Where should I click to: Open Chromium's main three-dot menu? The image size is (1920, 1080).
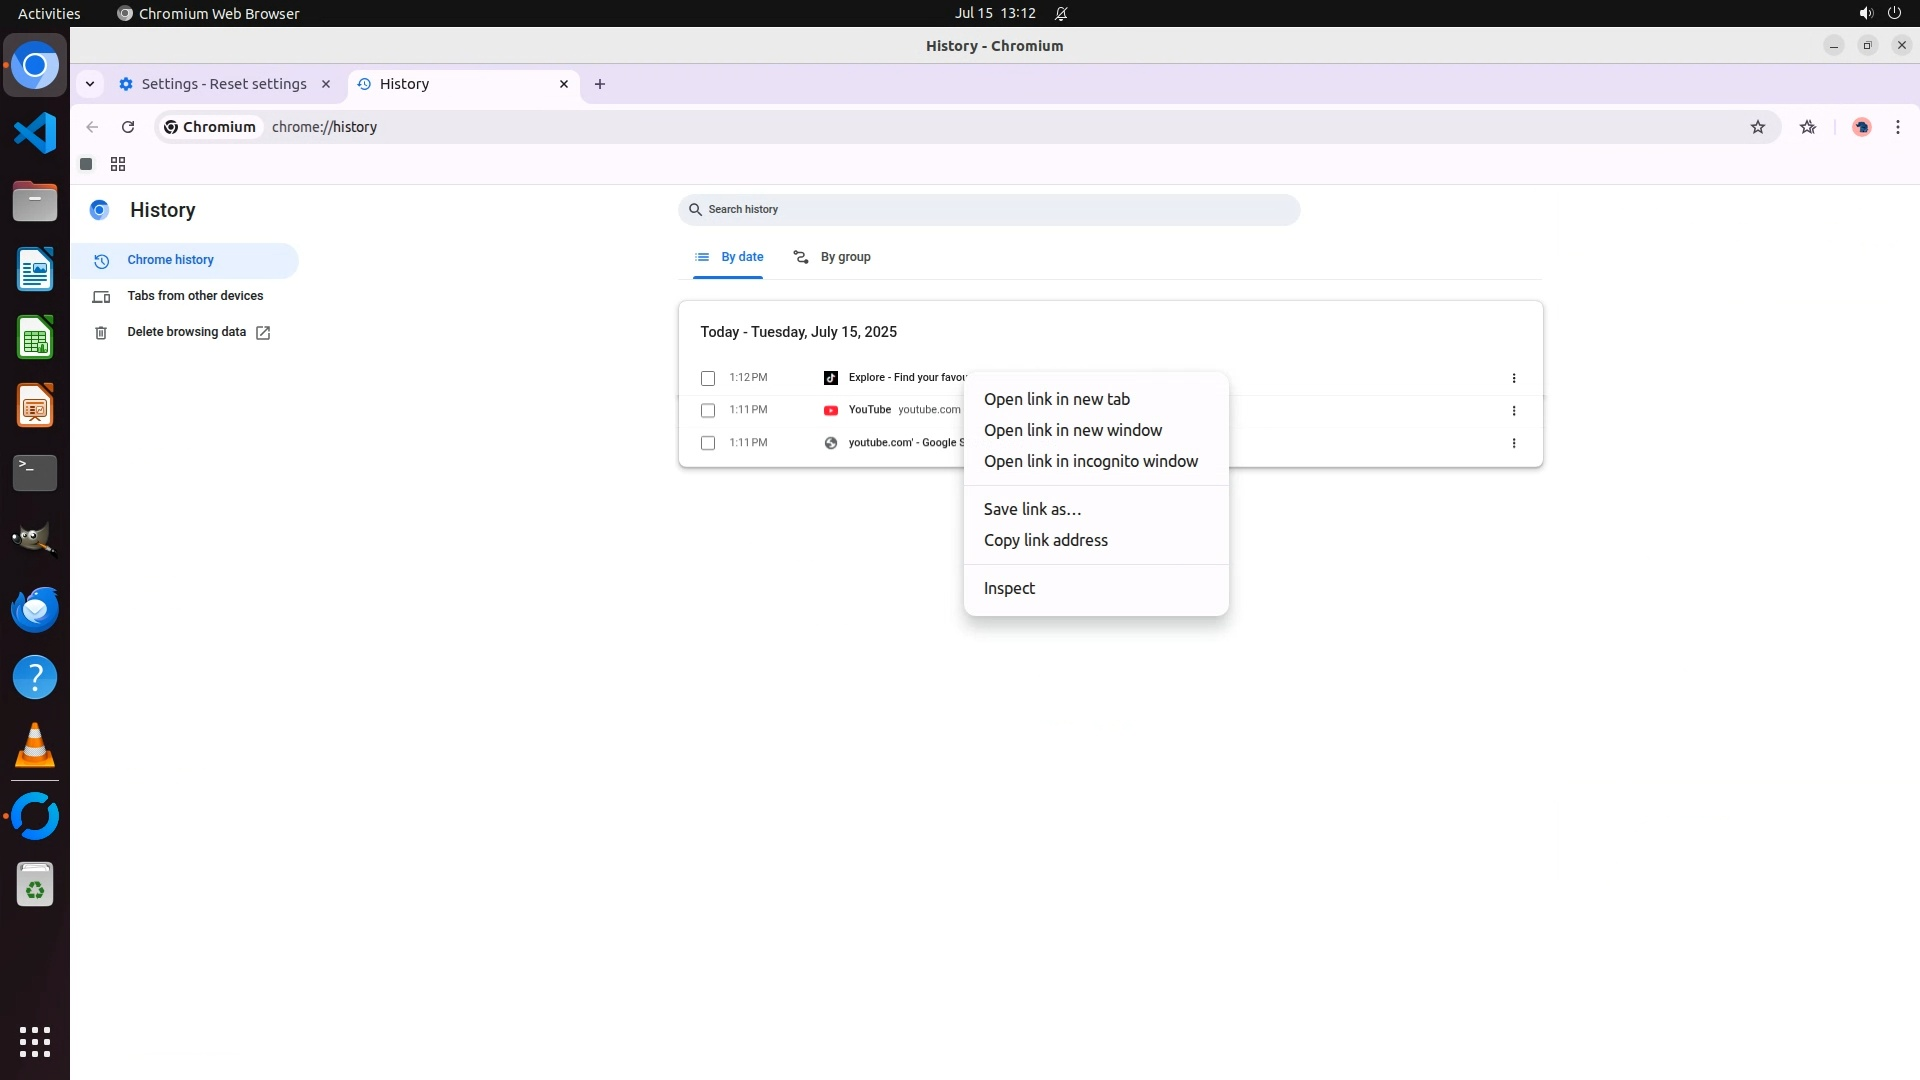(1898, 127)
